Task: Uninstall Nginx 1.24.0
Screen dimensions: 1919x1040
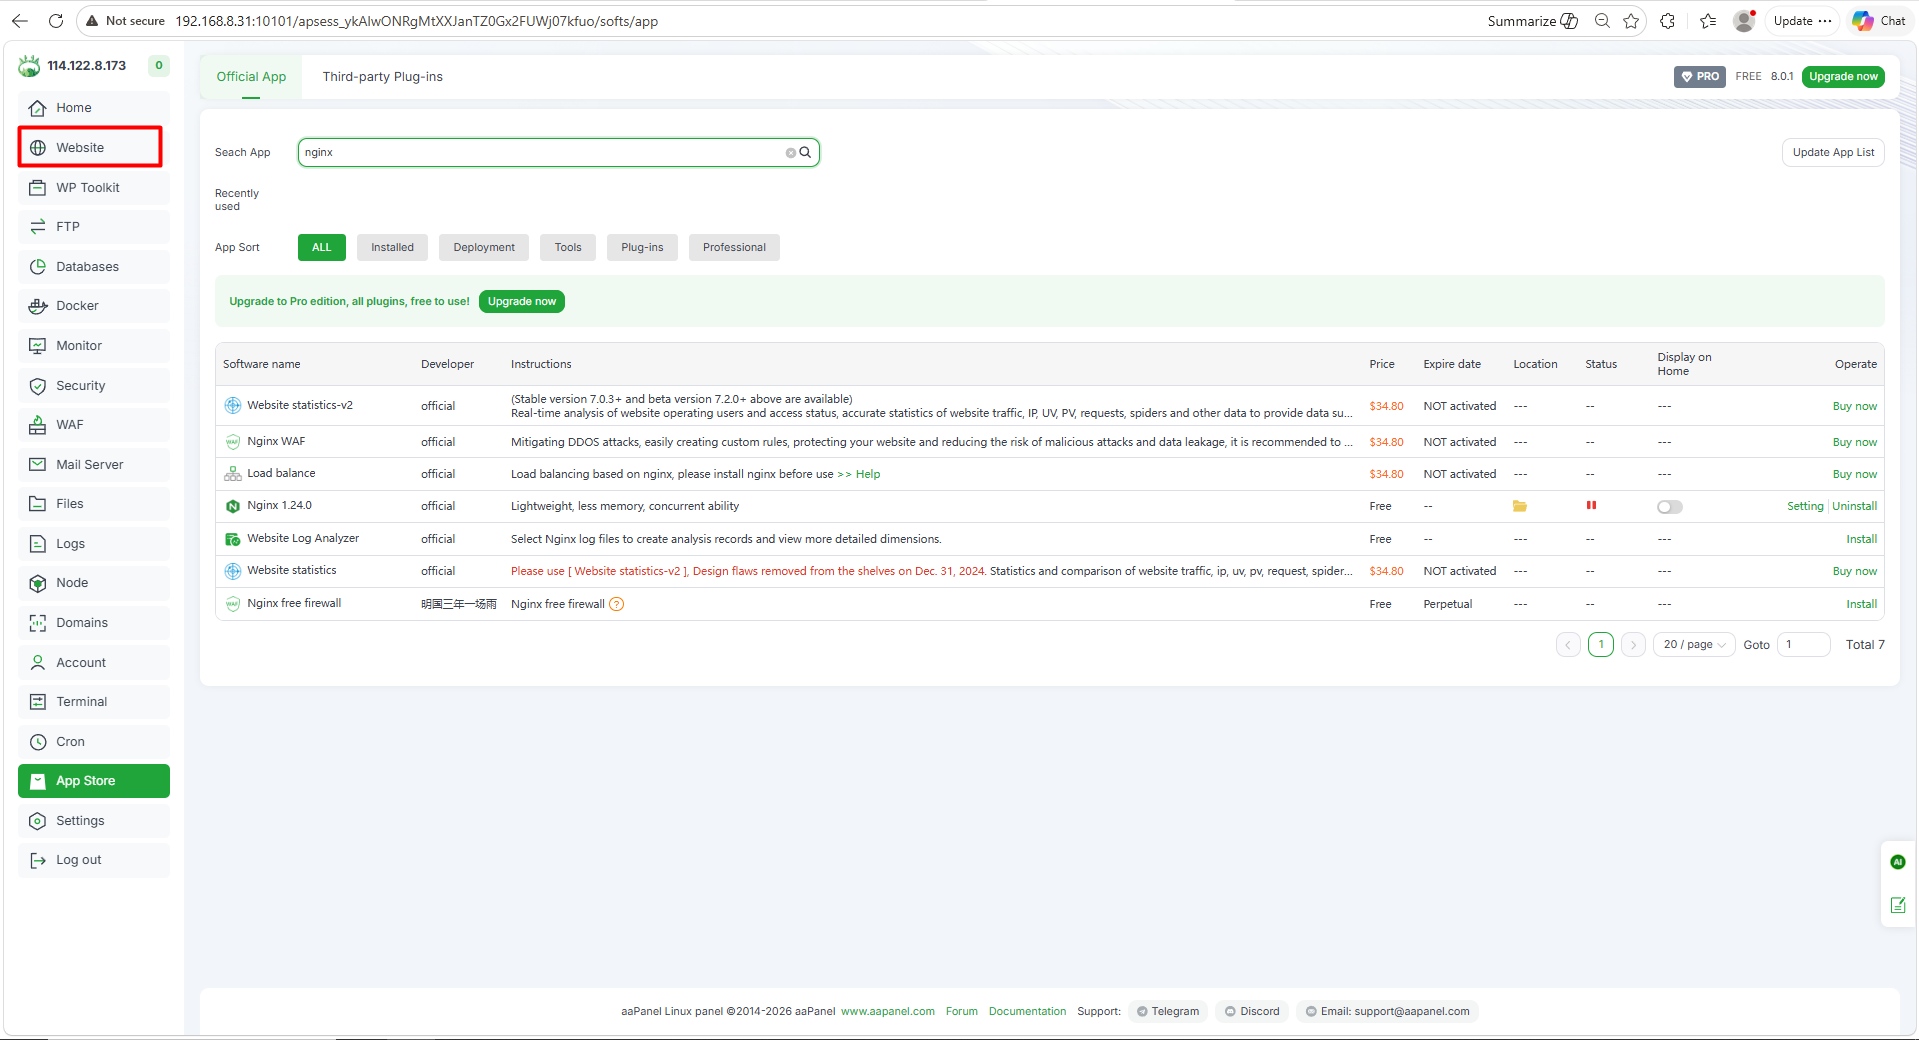Action: [x=1854, y=507]
